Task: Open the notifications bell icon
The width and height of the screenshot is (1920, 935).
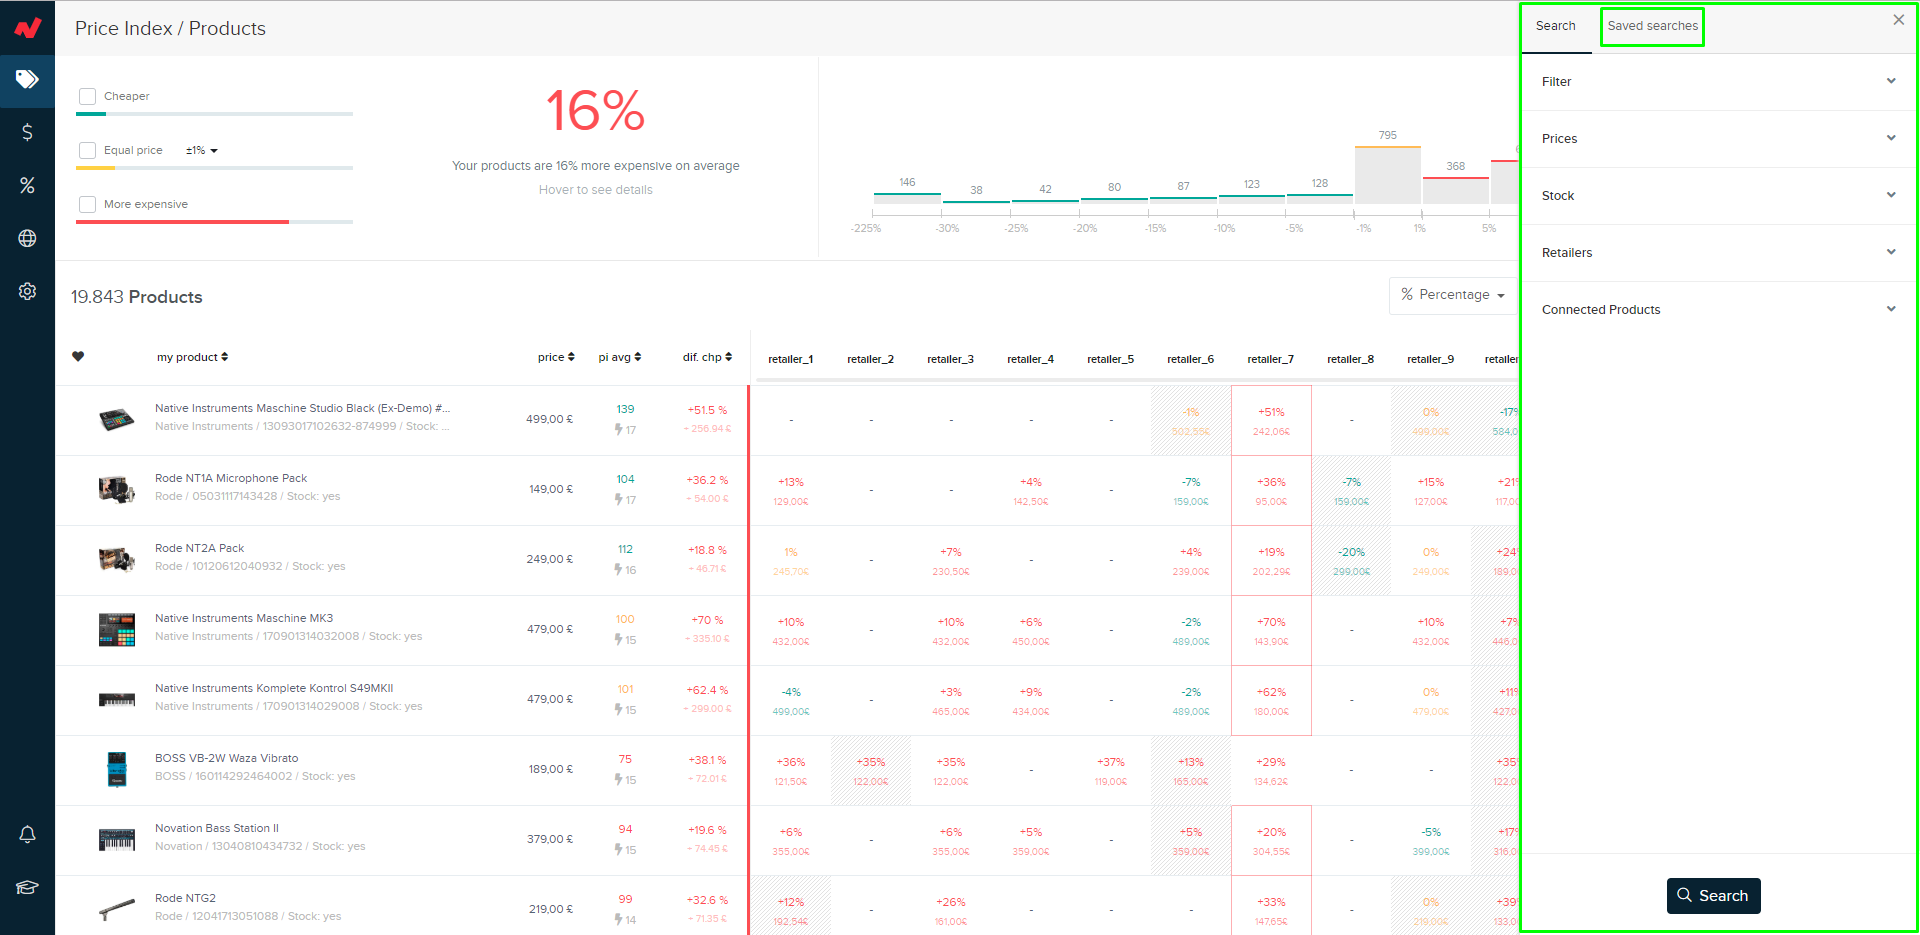Action: coord(27,834)
